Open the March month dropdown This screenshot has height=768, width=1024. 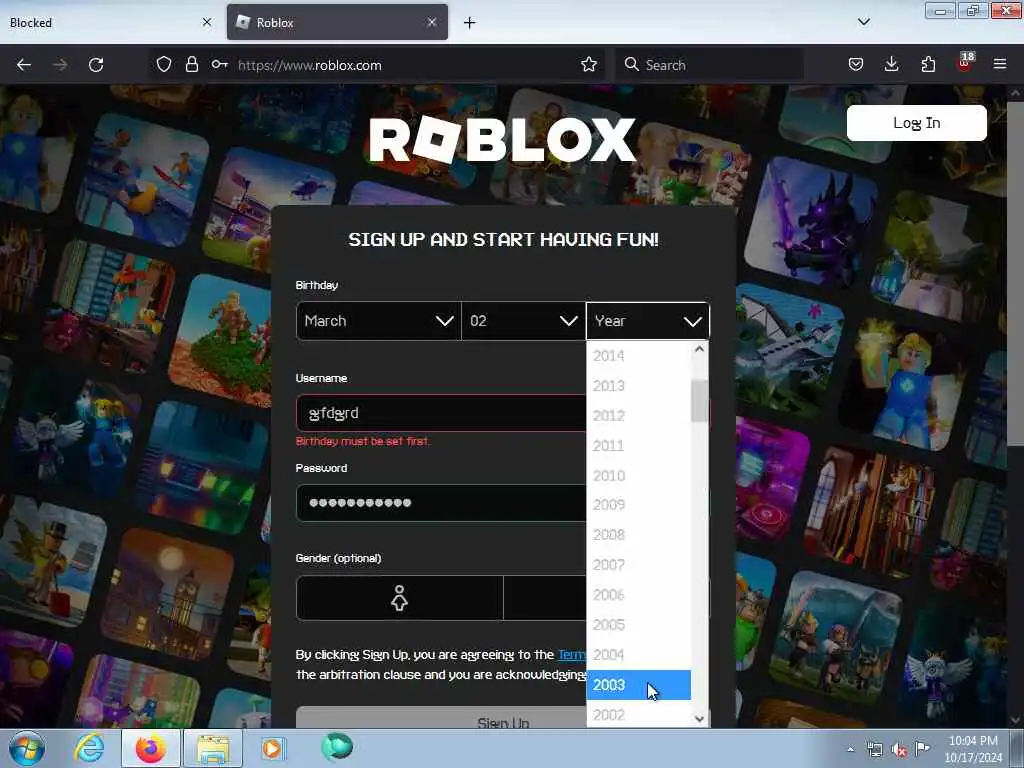(x=379, y=321)
